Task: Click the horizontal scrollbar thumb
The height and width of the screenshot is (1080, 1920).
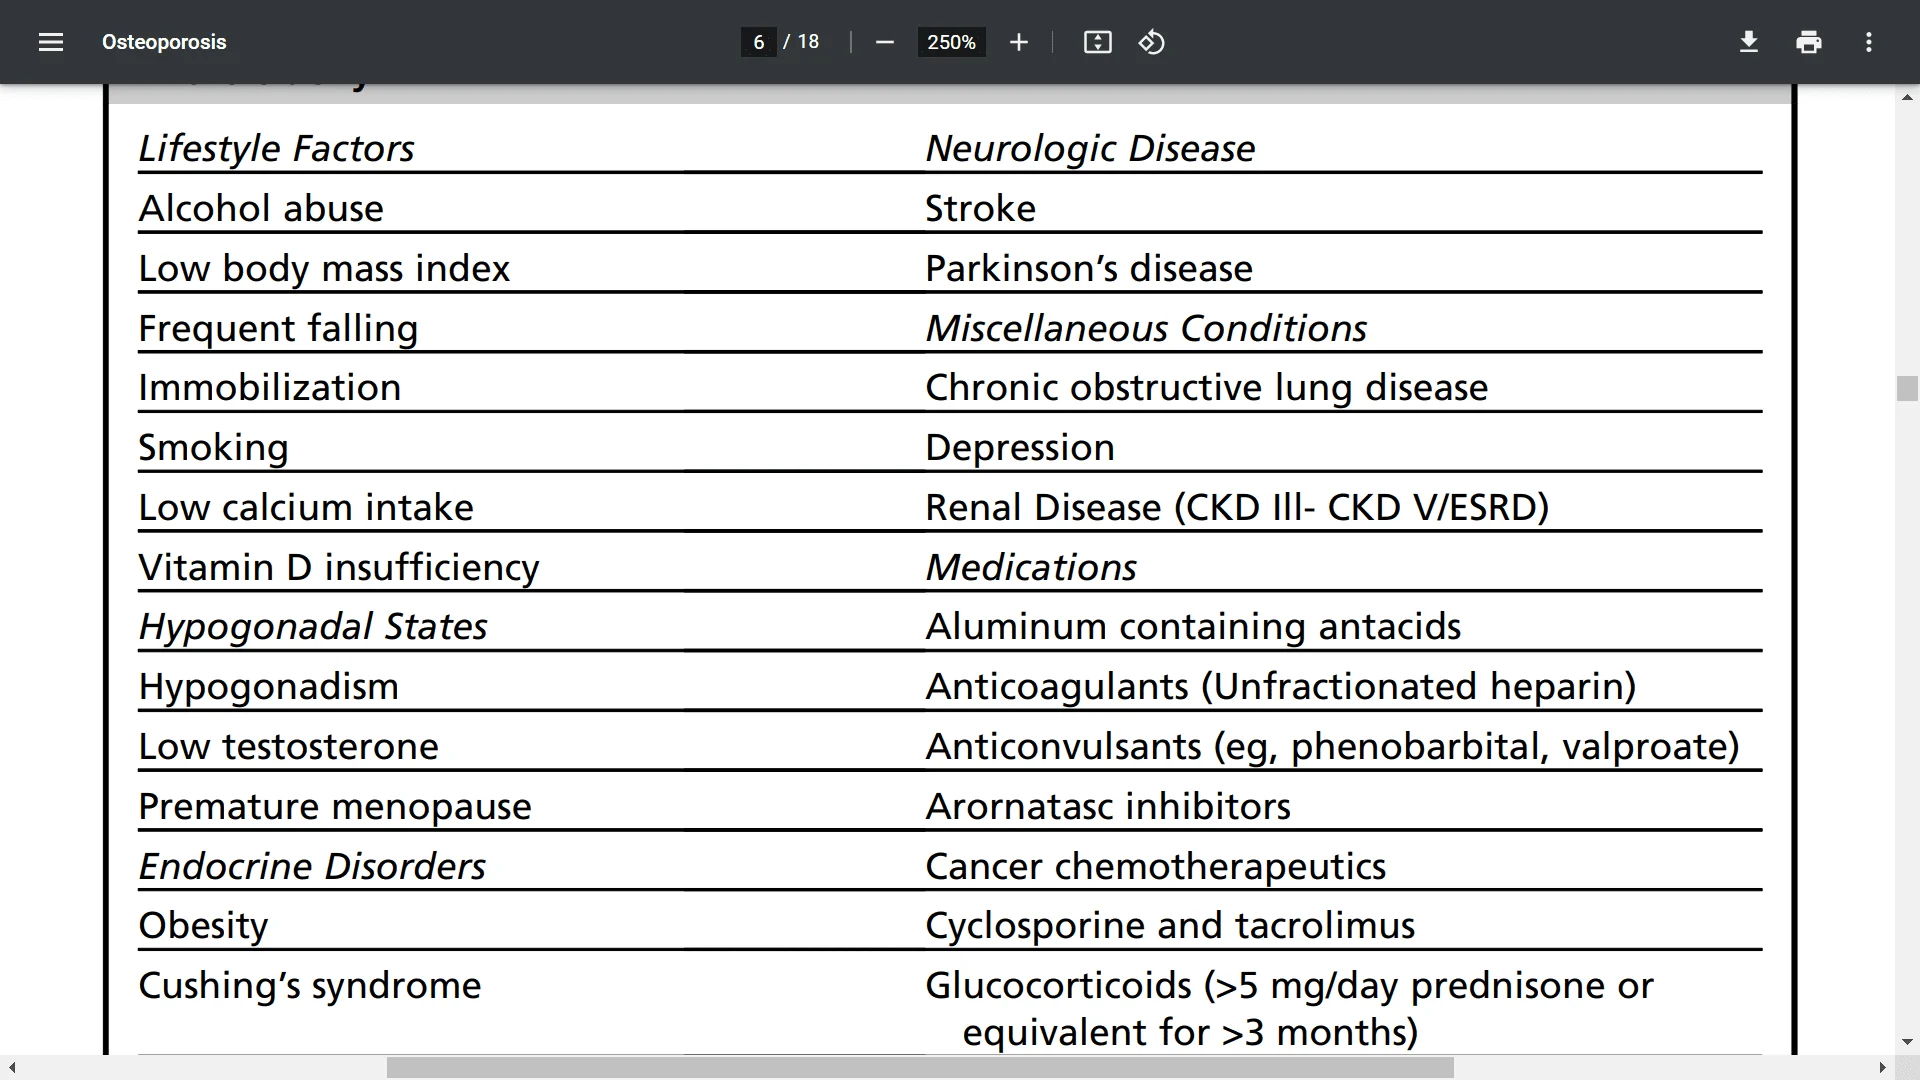Action: (x=920, y=1068)
